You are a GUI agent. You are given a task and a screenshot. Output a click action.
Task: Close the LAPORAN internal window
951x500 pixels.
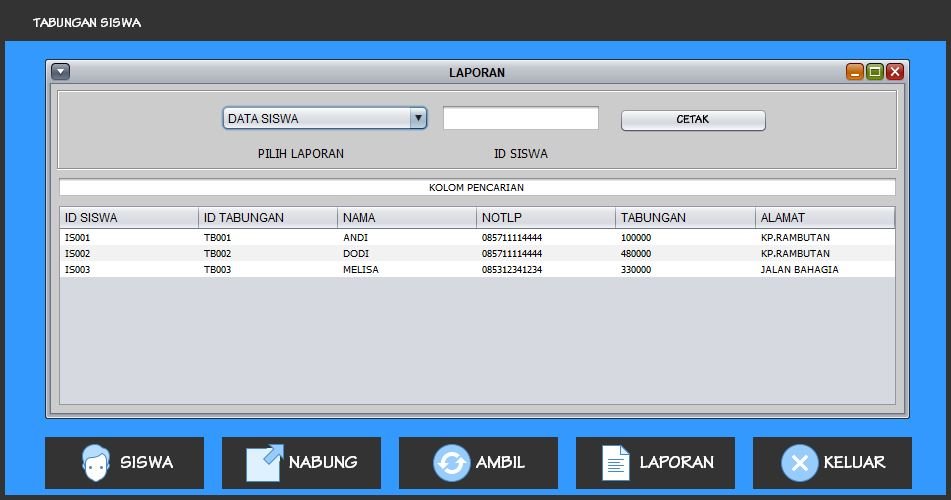click(895, 72)
